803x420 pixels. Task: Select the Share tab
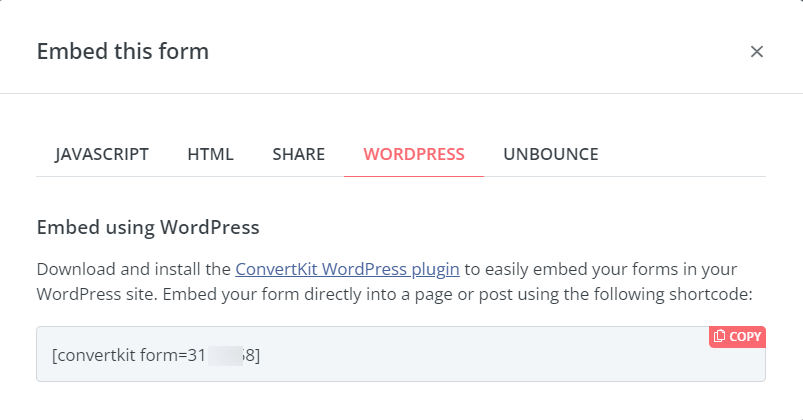click(299, 154)
